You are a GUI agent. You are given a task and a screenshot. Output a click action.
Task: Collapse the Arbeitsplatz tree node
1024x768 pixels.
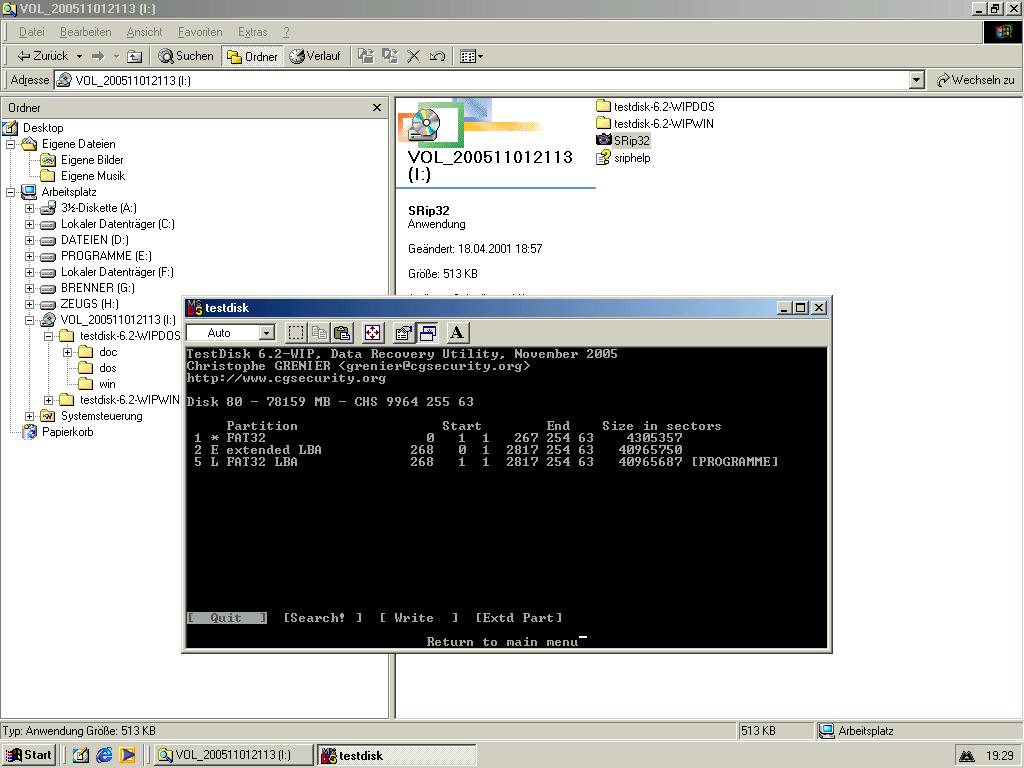point(10,193)
